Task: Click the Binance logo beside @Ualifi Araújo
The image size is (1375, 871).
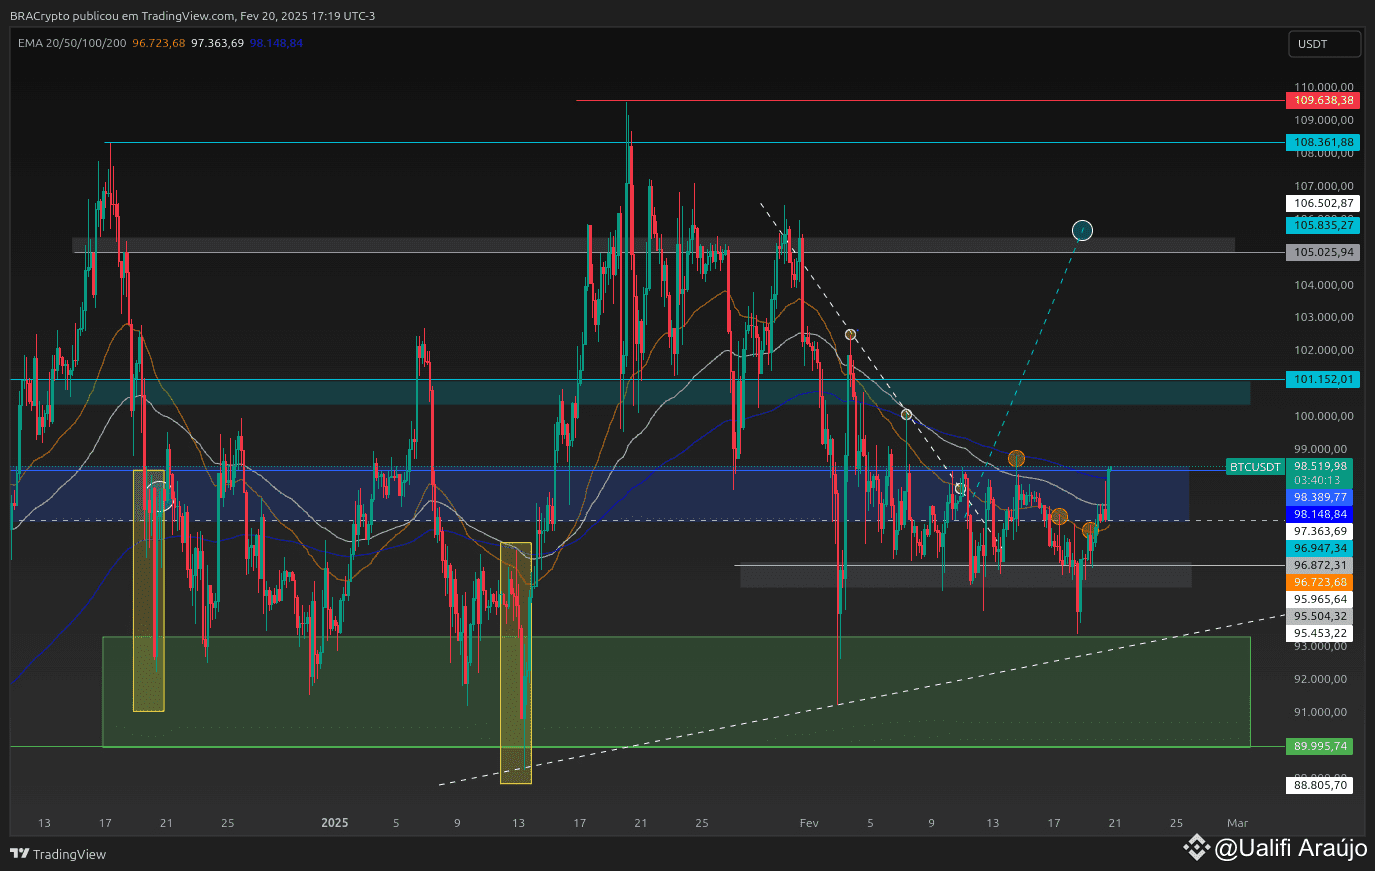Action: (1196, 848)
